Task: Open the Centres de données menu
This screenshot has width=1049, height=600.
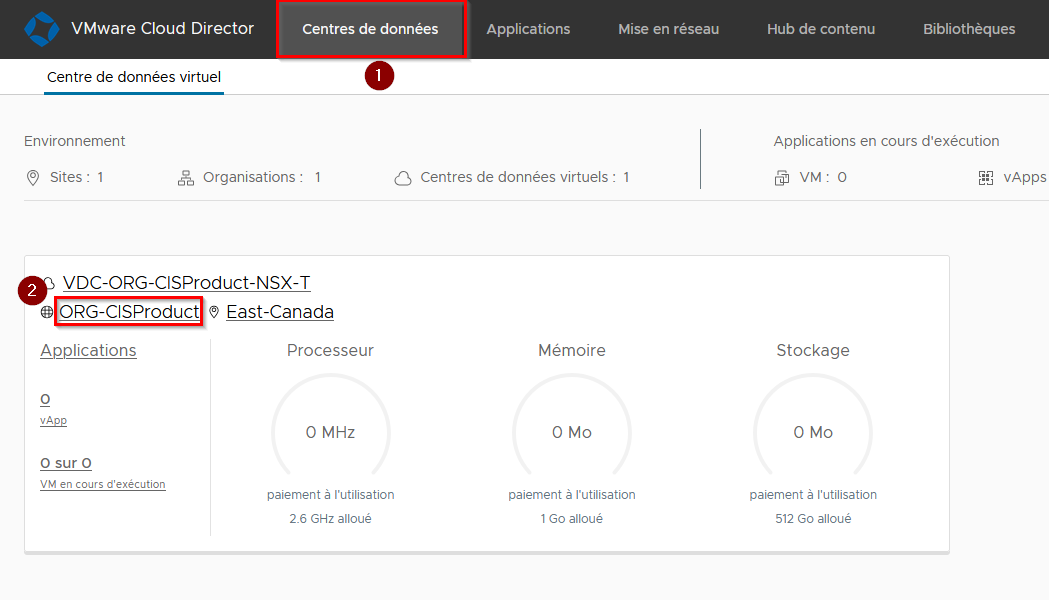Action: (370, 29)
